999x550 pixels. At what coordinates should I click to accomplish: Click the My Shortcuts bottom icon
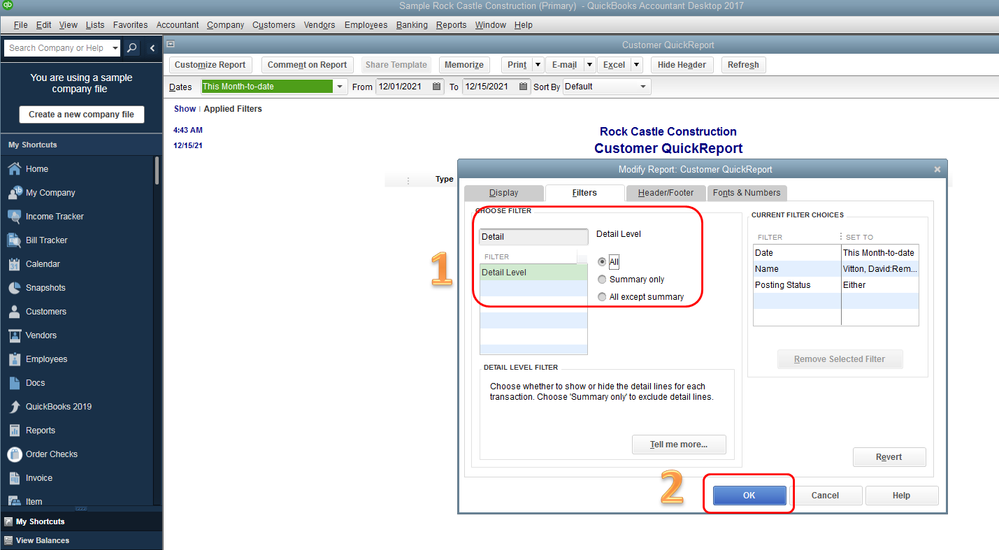(x=8, y=521)
